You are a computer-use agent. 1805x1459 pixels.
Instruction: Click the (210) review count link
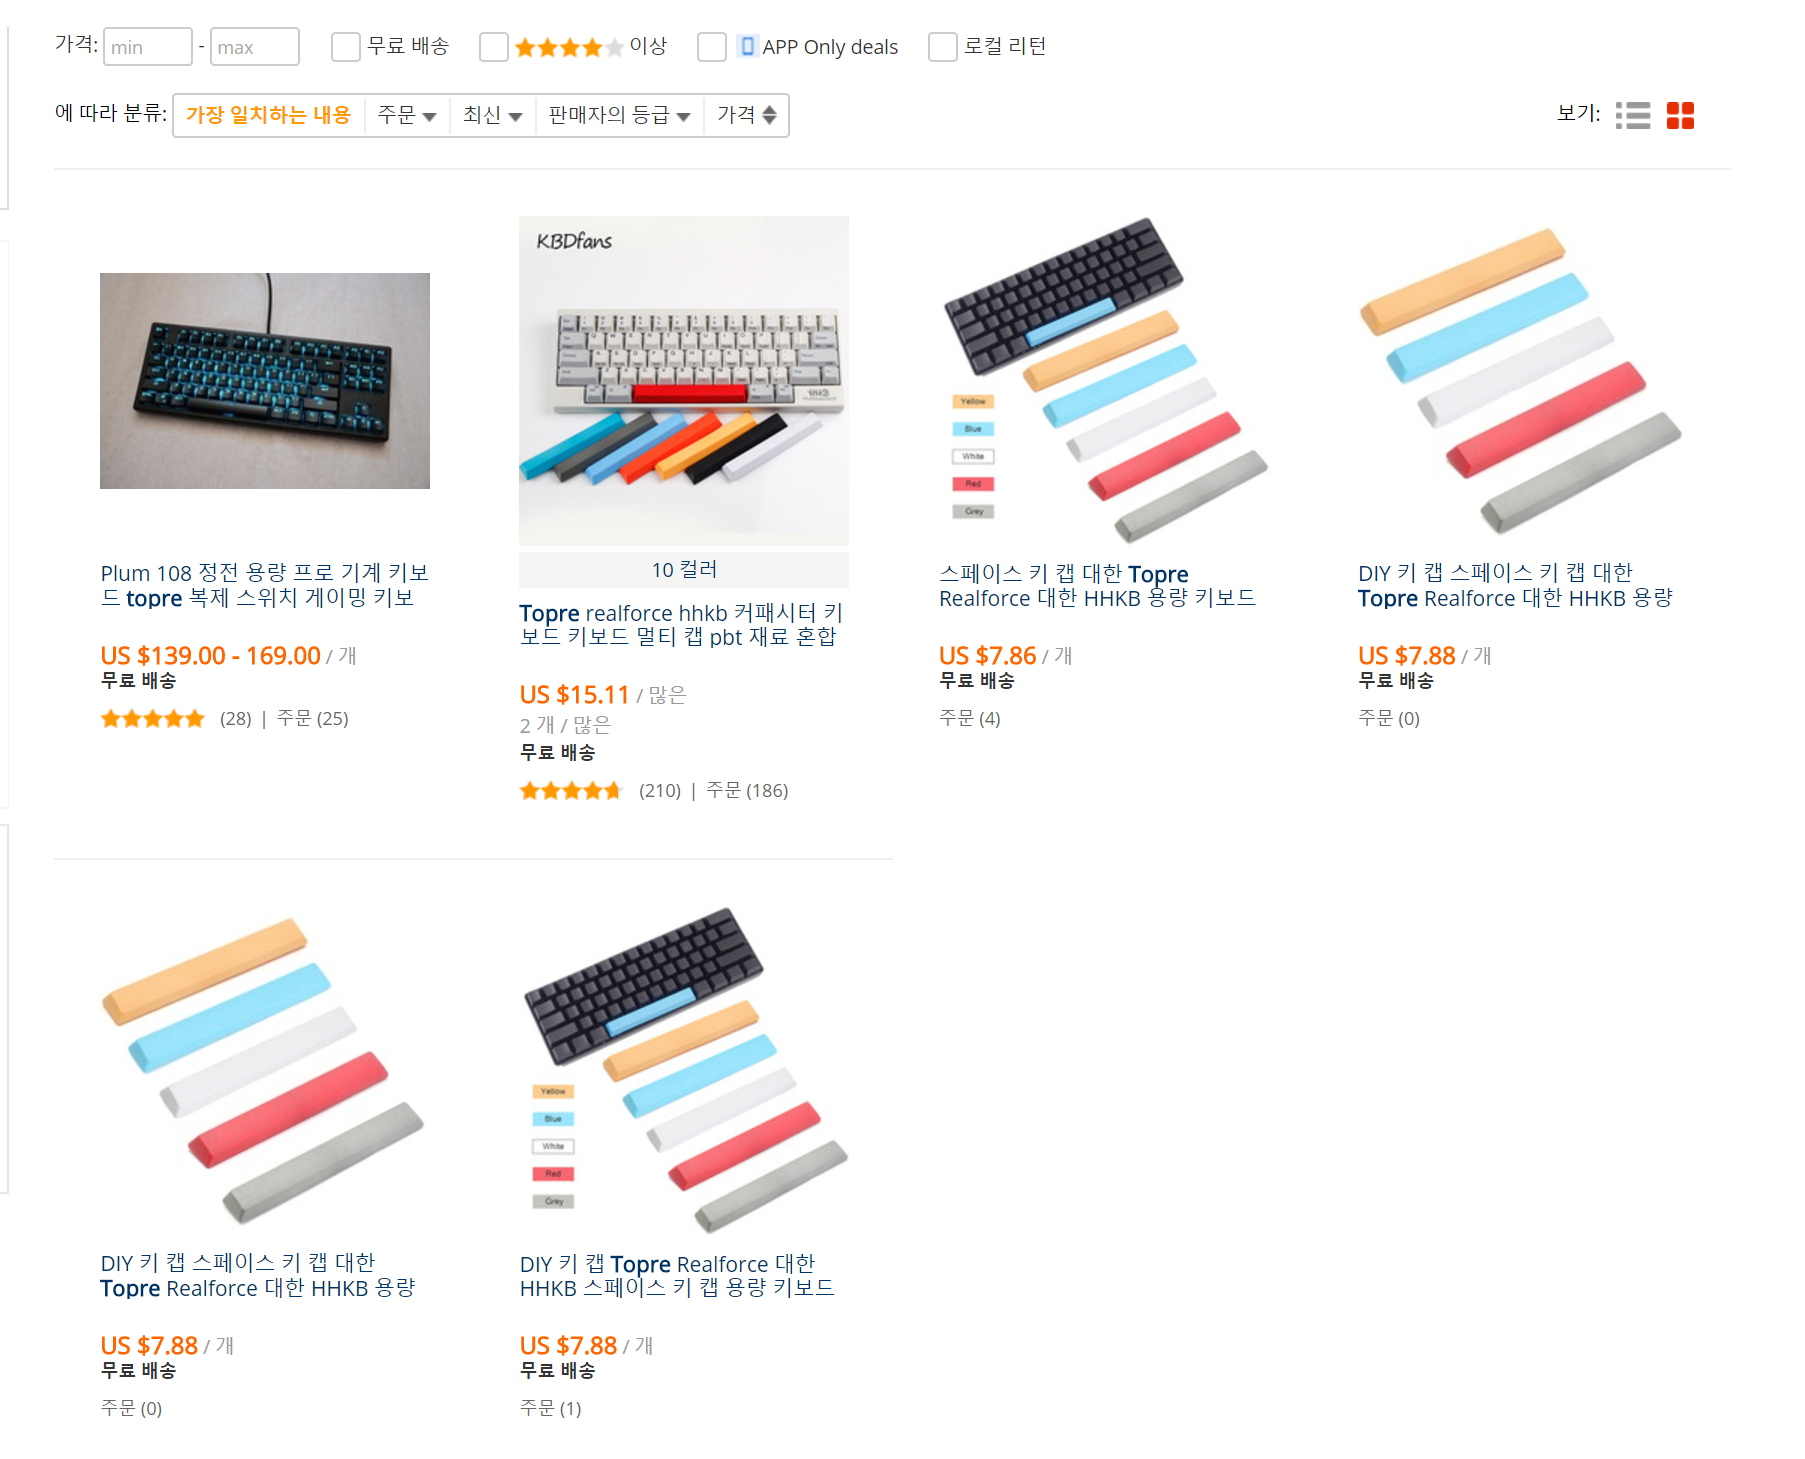[660, 790]
